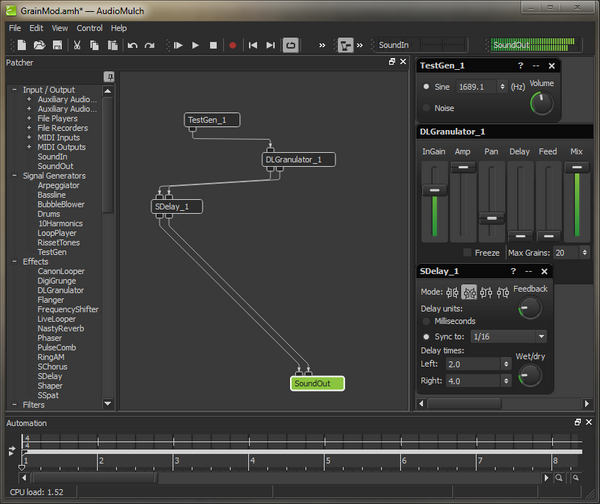The height and width of the screenshot is (504, 600).
Task: Click the Save document toolbar icon
Action: click(56, 45)
